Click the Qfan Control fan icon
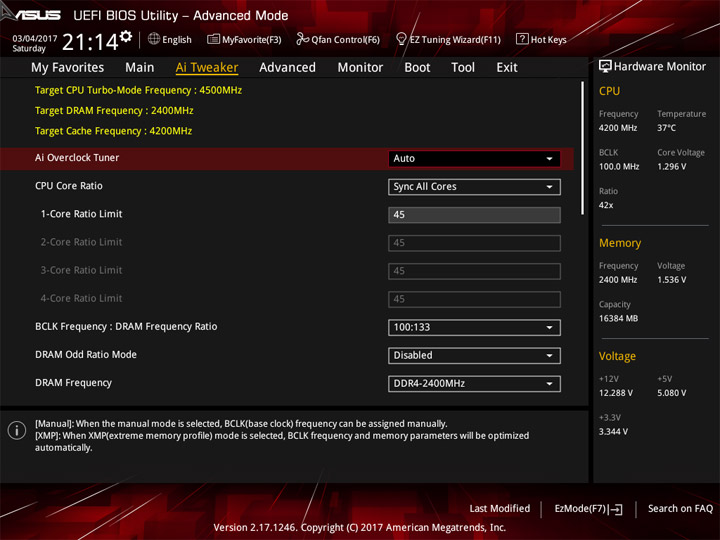Screen dimensions: 720x540 302,39
